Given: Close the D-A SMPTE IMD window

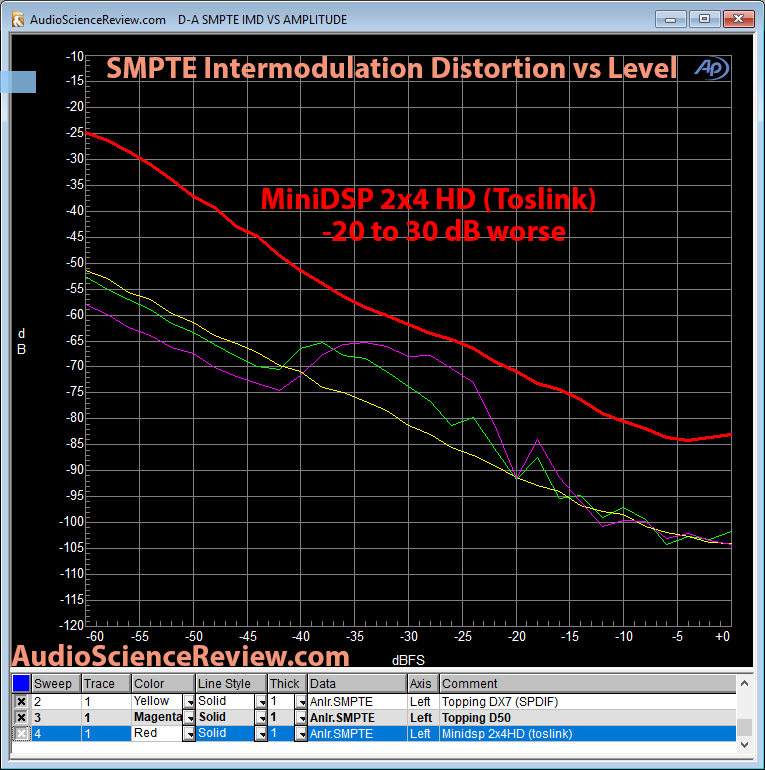Looking at the screenshot, I should click(x=738, y=19).
